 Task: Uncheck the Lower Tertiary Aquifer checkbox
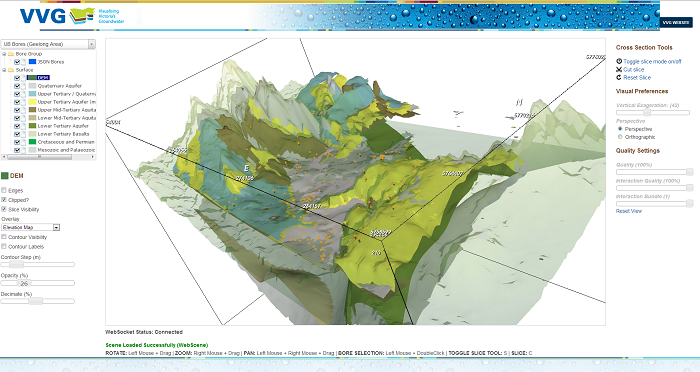pos(17,126)
